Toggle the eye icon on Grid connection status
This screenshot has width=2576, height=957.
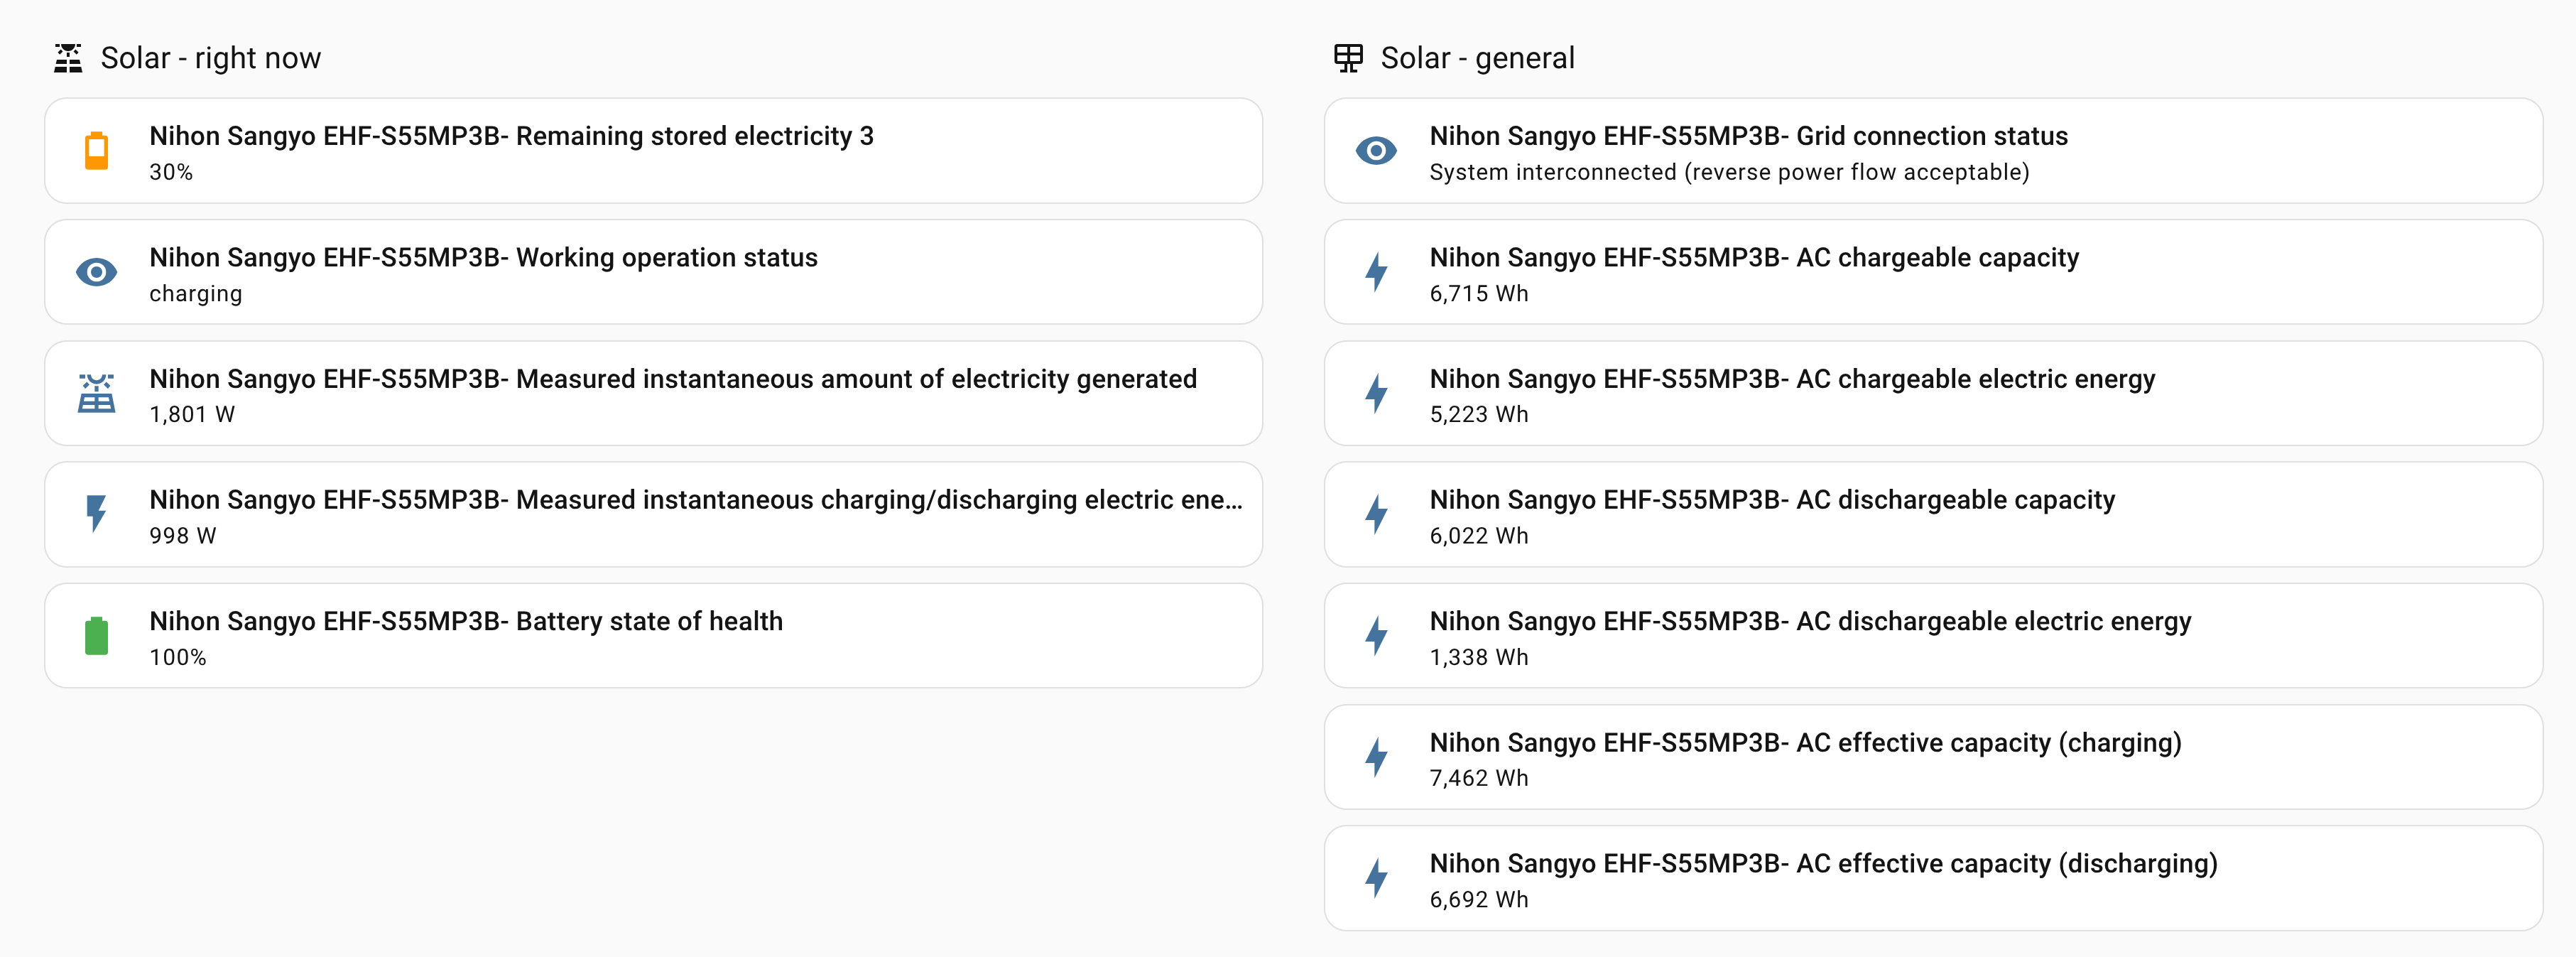(x=1377, y=151)
